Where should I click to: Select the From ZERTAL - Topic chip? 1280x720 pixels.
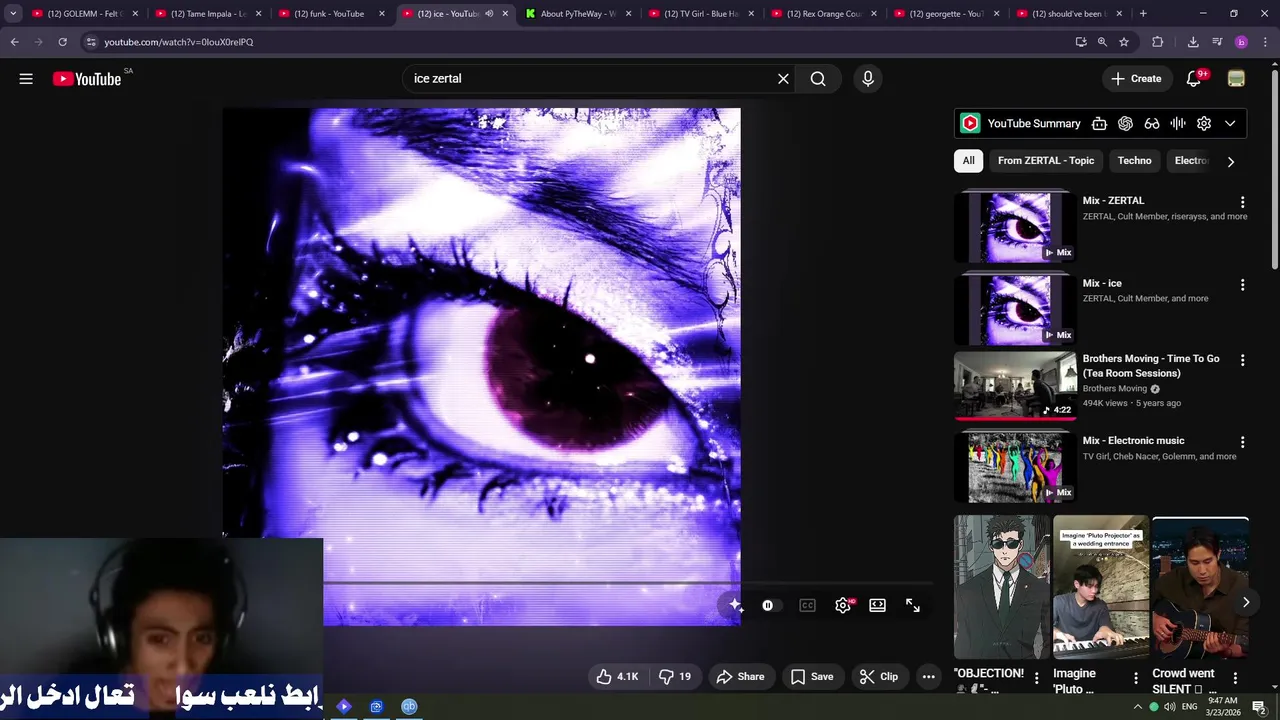tap(1046, 161)
